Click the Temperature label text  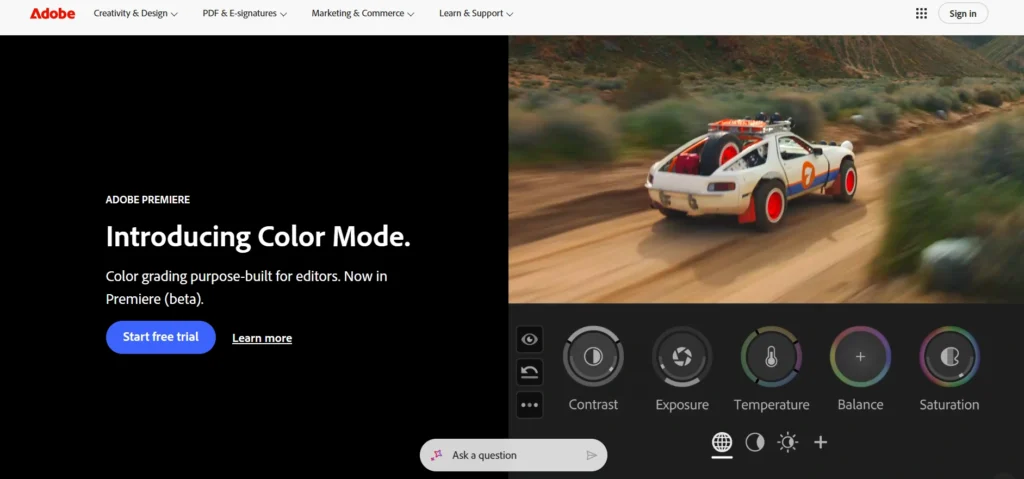(x=771, y=405)
